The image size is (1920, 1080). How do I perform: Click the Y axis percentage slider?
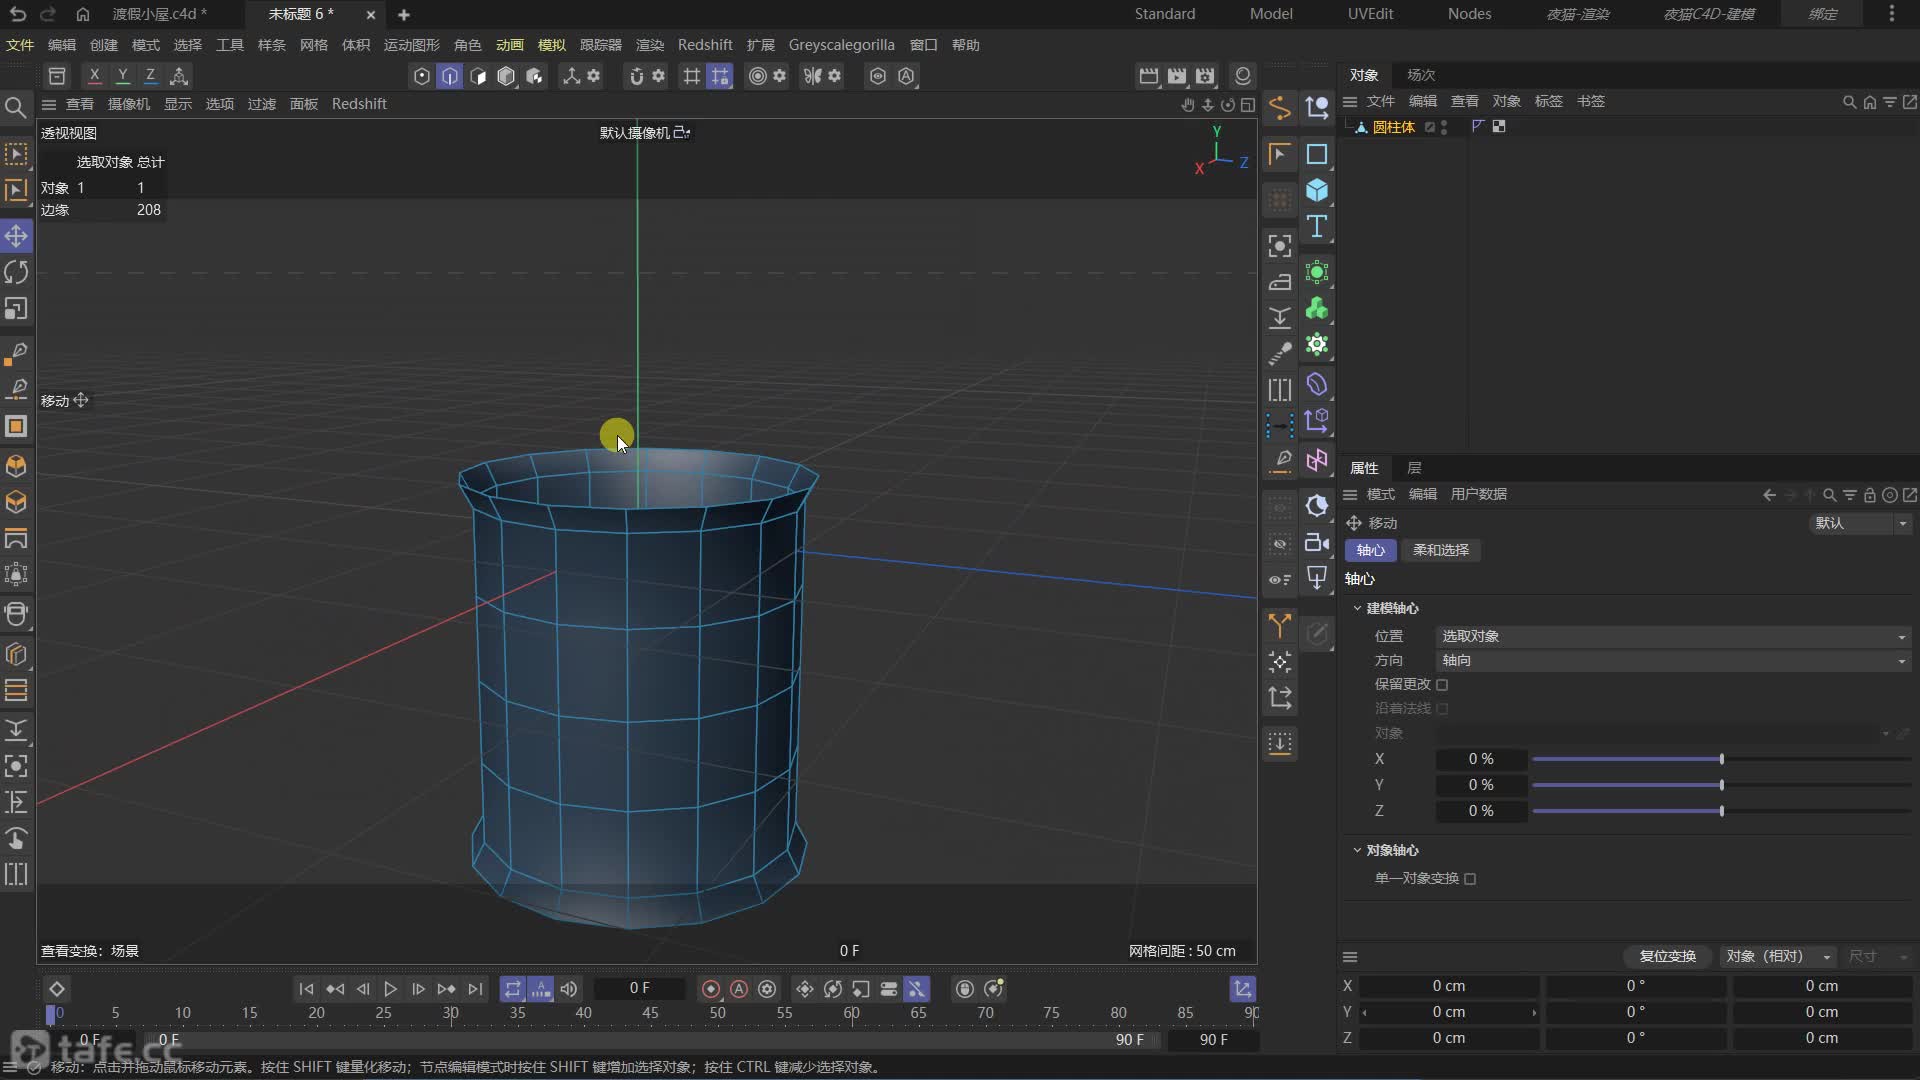1721,785
